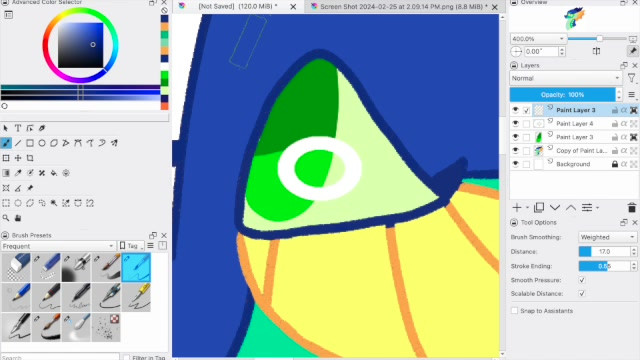640x360 pixels.
Task: Select the Contiguous Selection wand tool
Action: [54, 203]
